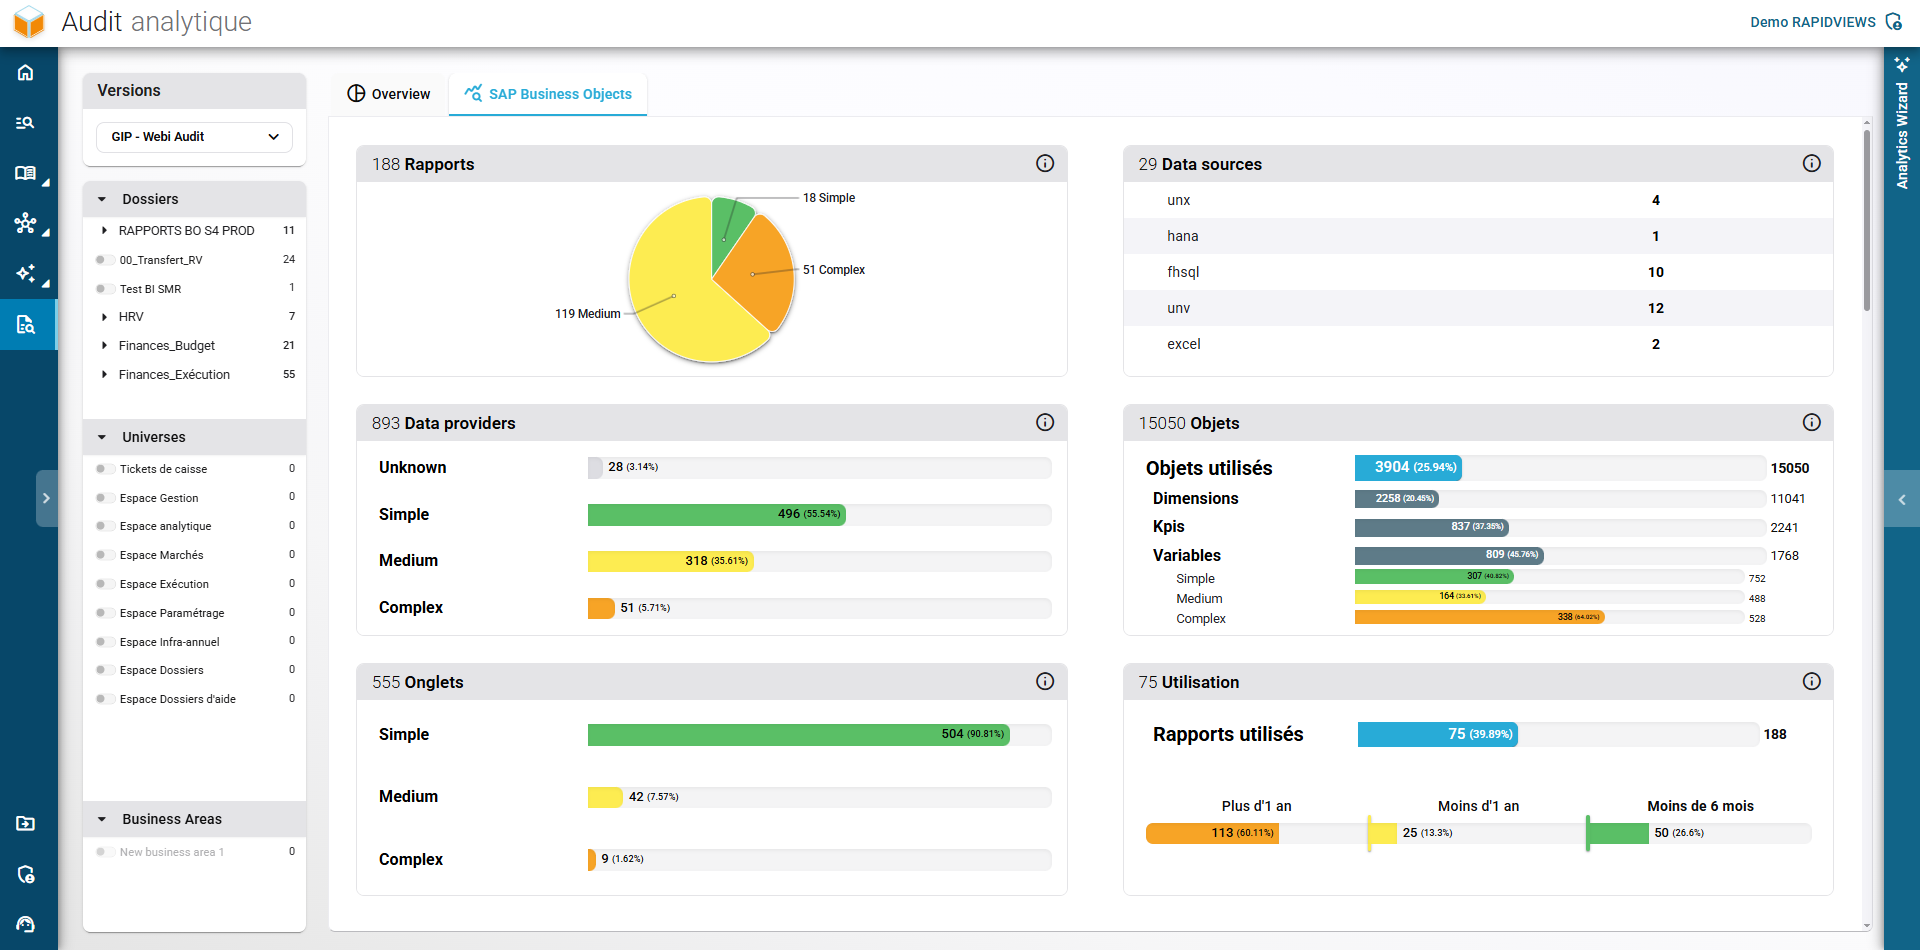Collapse the Dossiers section
Screen dimensions: 1920x950
101,198
